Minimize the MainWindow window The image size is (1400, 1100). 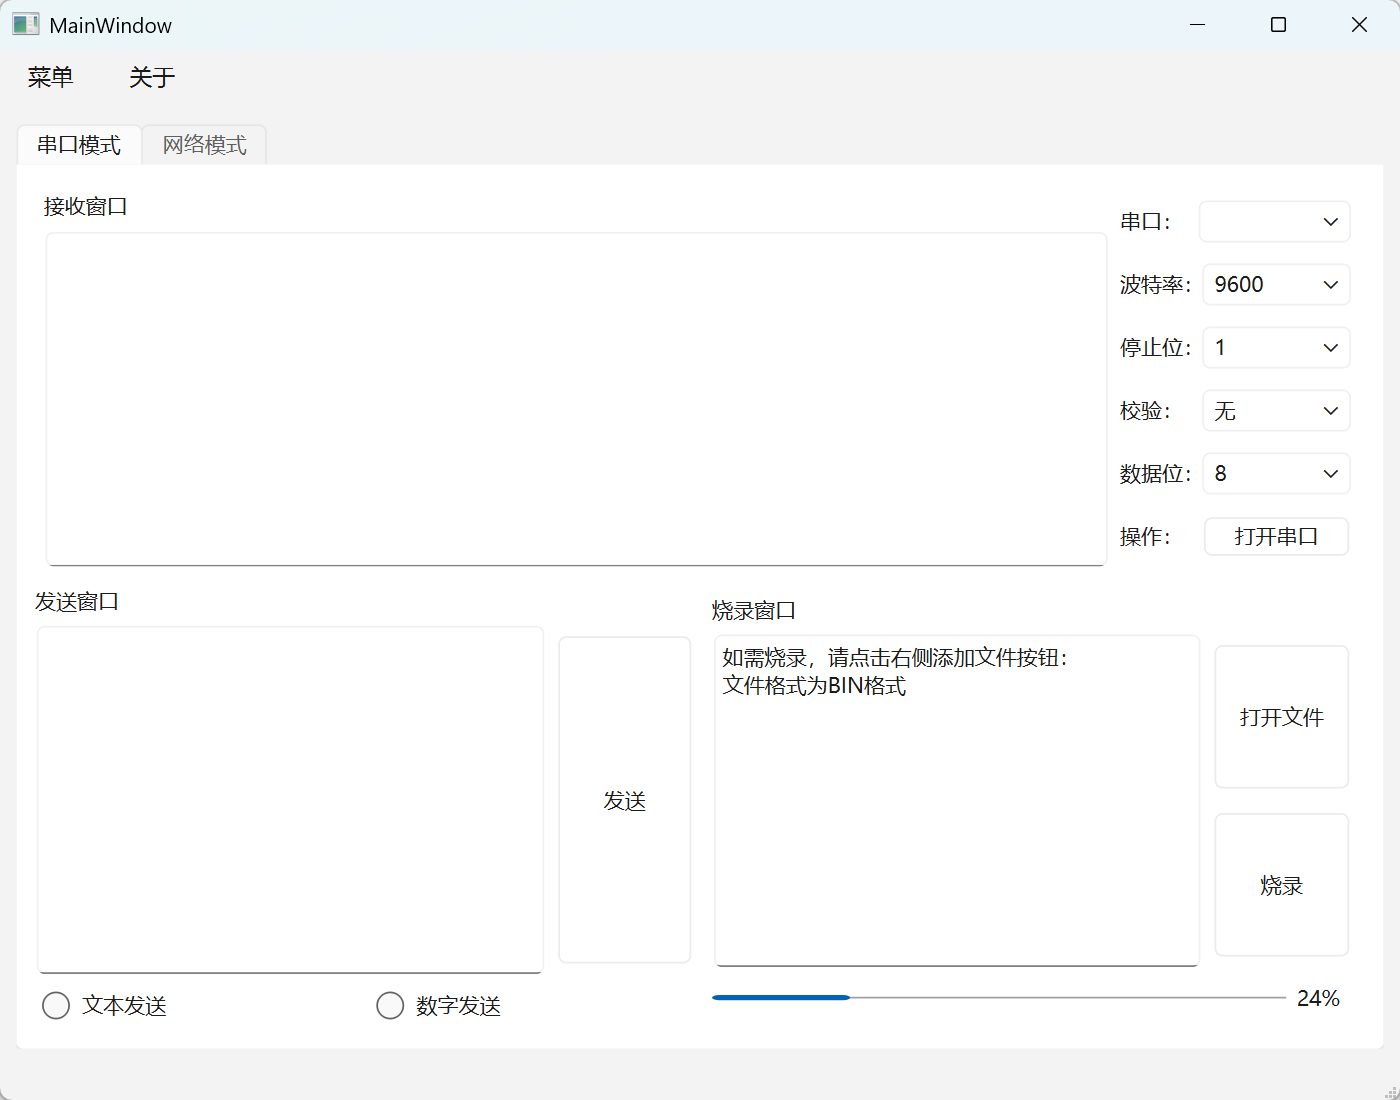tap(1198, 25)
